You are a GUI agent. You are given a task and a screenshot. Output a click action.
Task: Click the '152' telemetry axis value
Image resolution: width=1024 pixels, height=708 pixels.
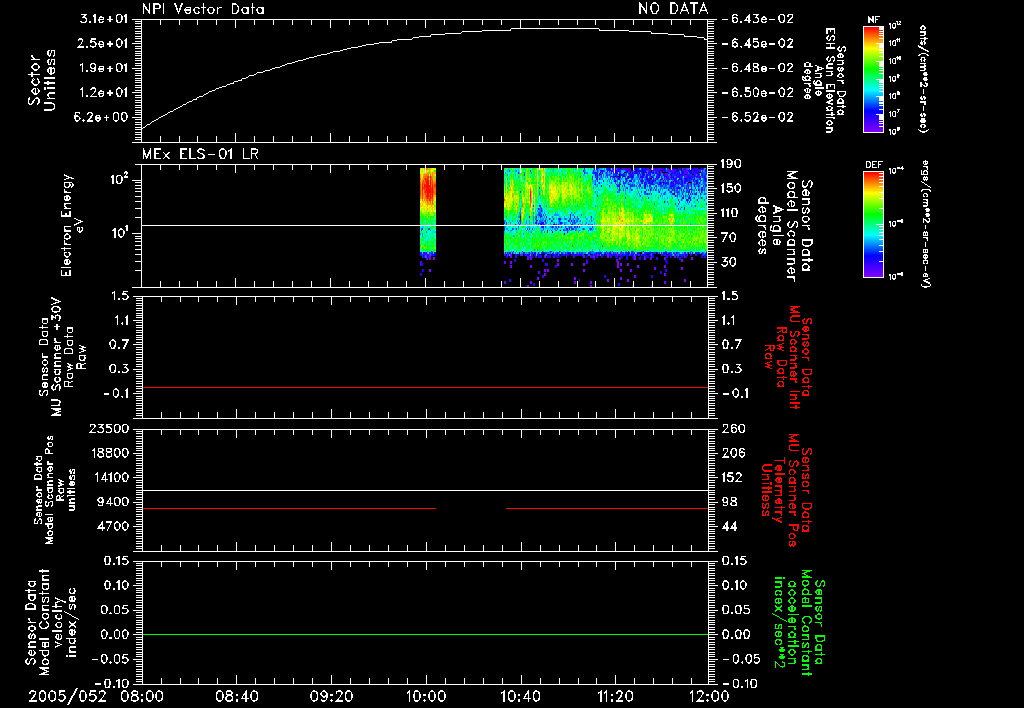[x=733, y=477]
